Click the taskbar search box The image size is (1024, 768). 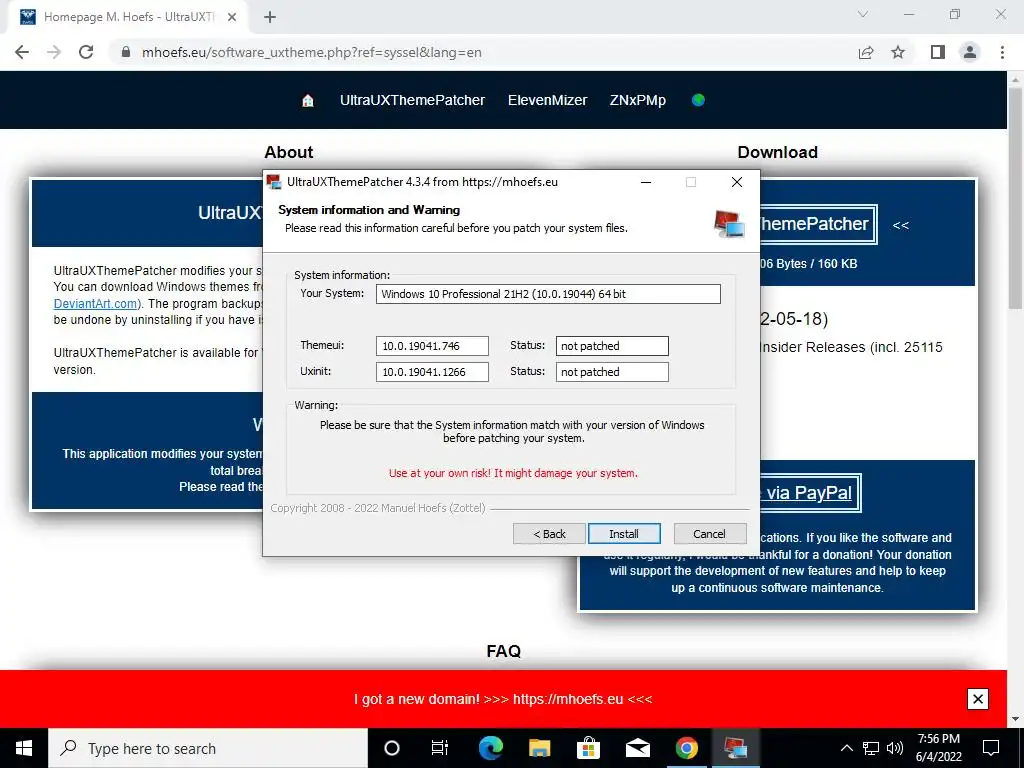[x=208, y=748]
